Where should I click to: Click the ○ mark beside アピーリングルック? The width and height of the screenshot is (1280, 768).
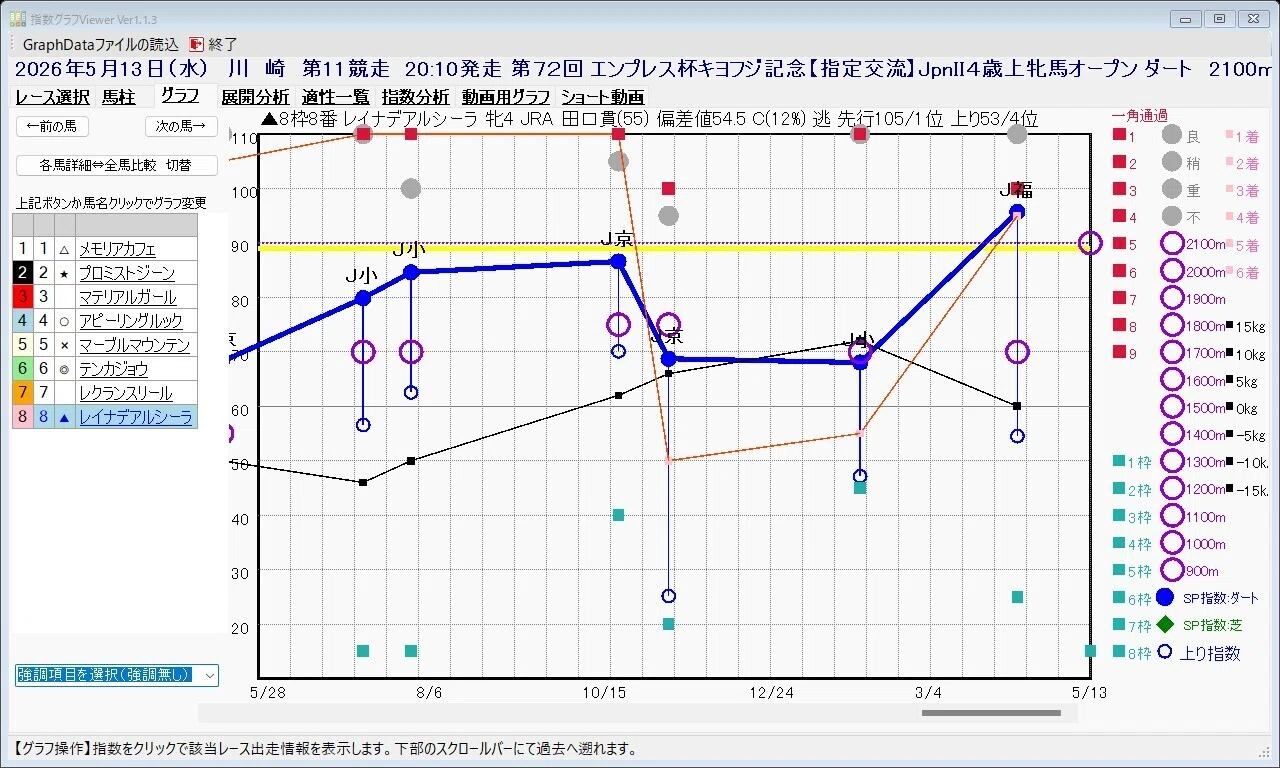point(64,321)
